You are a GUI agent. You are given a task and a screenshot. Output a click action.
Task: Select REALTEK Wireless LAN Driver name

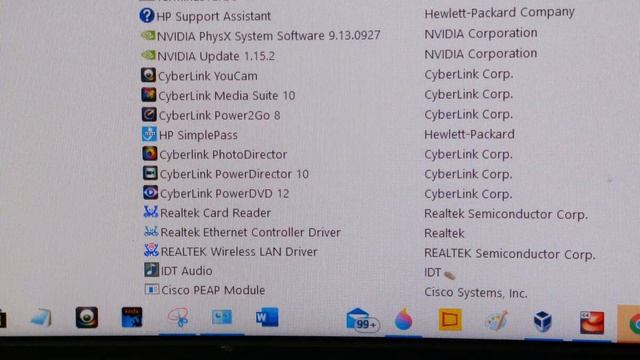(x=239, y=251)
